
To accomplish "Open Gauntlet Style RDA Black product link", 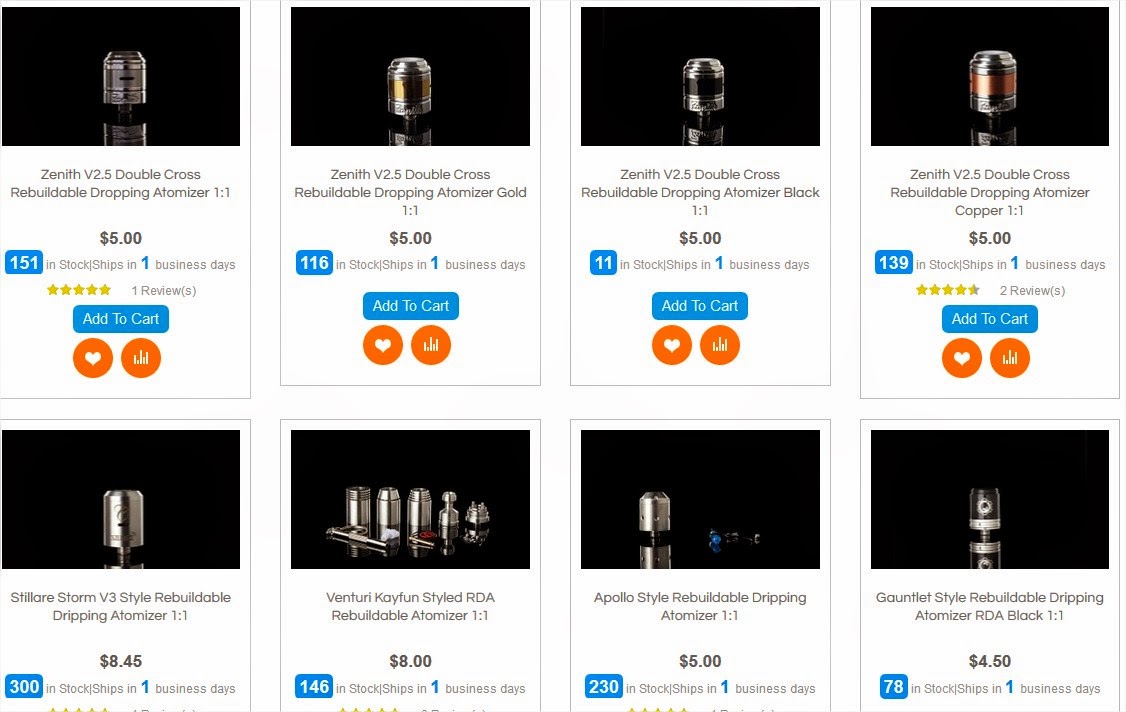I will pyautogui.click(x=990, y=606).
